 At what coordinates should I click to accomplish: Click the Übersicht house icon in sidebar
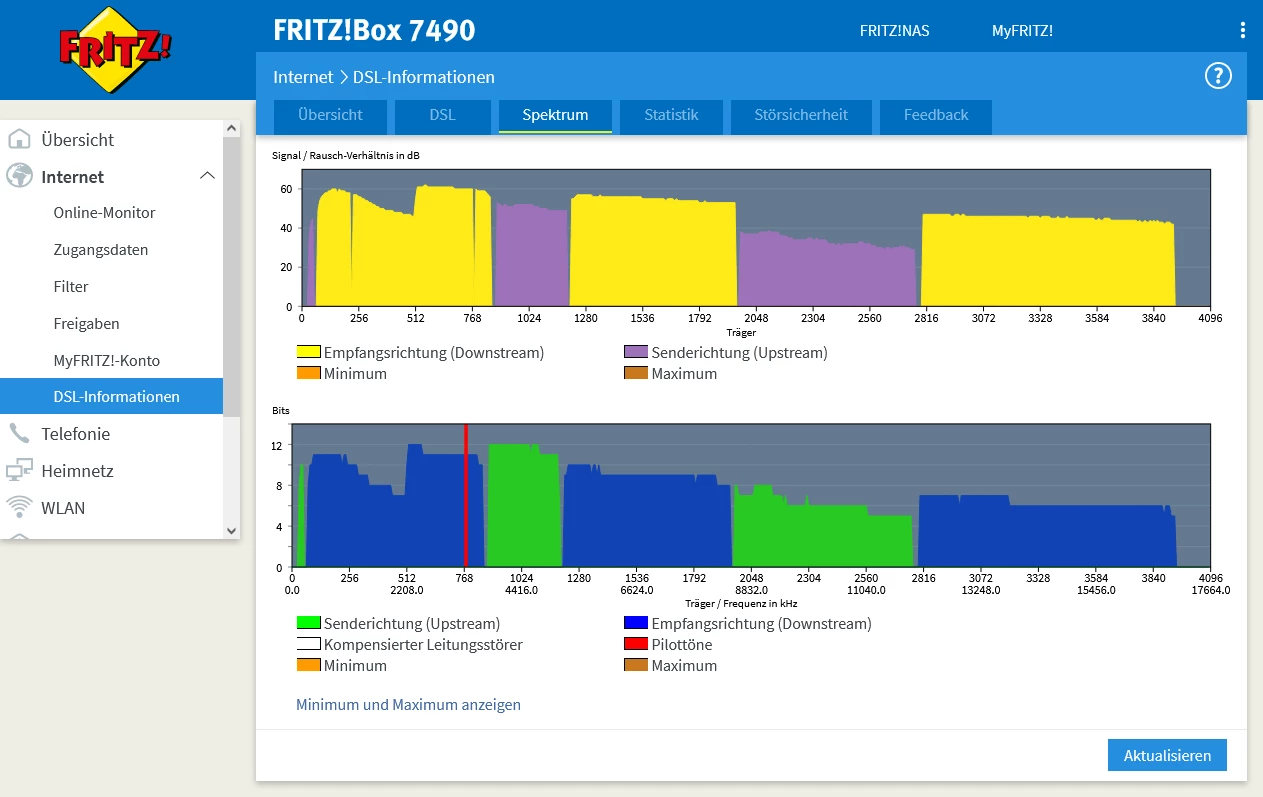19,140
